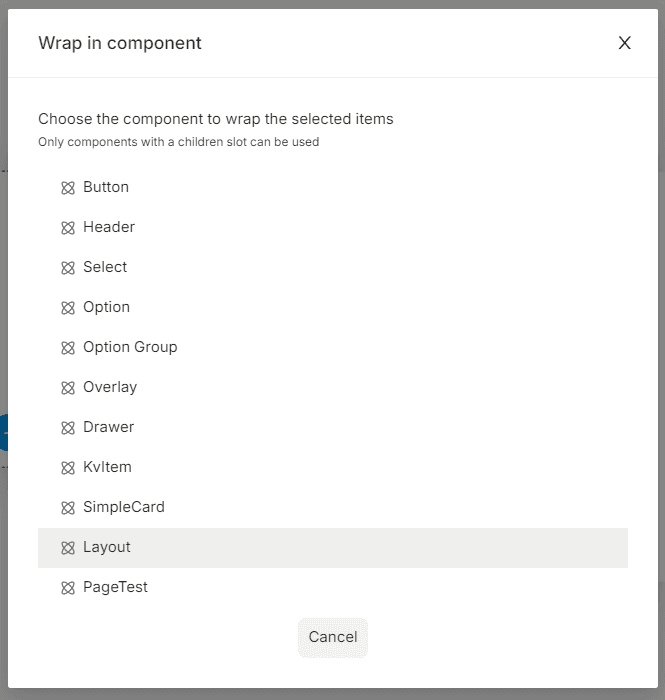Click the component icon next to Header
Viewport: 665px width, 700px height.
[x=68, y=228]
